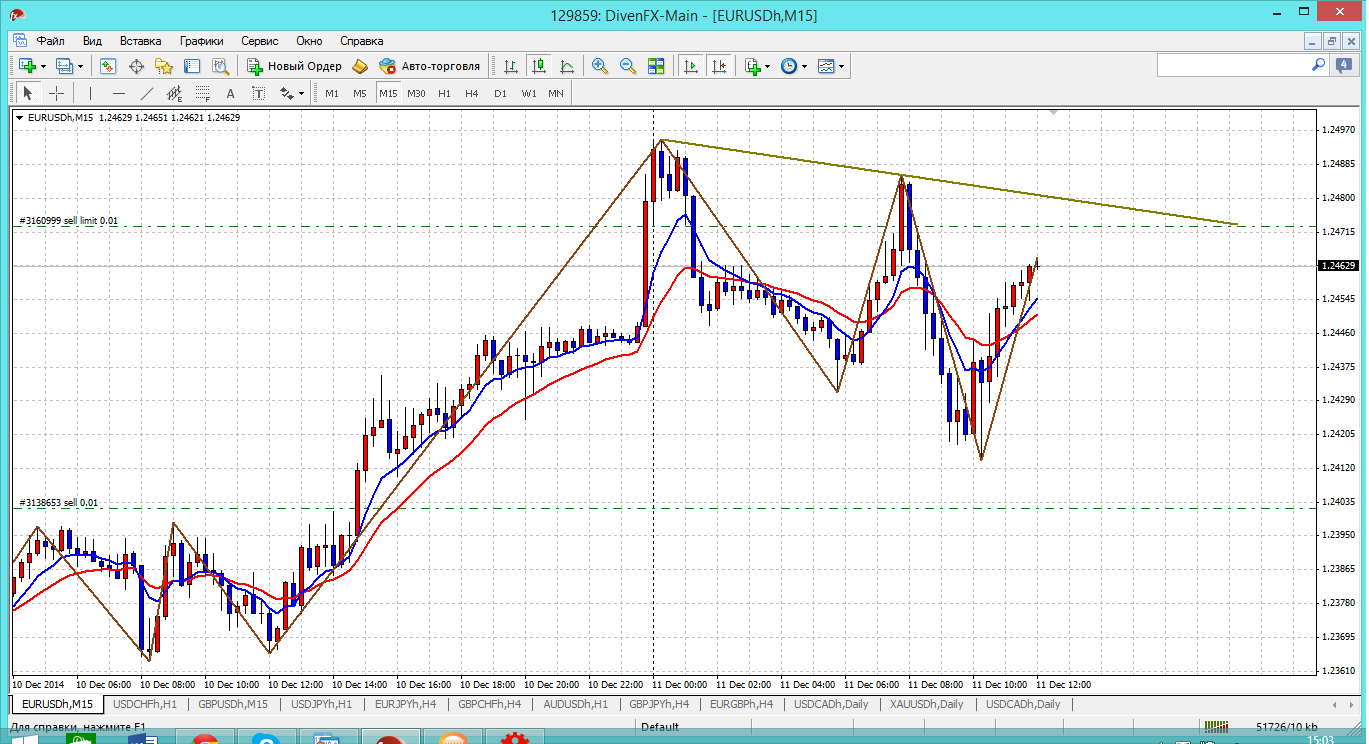Open the Market Watch window icon
1369x744 pixels.
pyautogui.click(x=108, y=66)
